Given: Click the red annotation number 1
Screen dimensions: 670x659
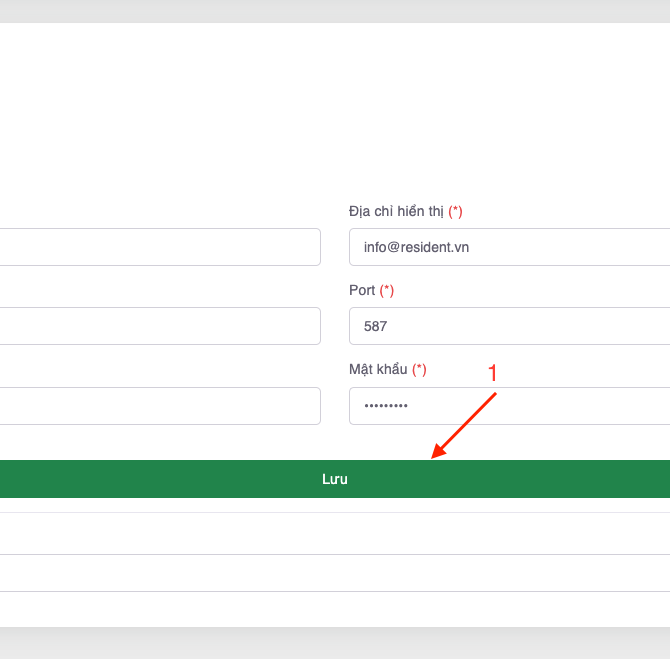Looking at the screenshot, I should tap(492, 373).
